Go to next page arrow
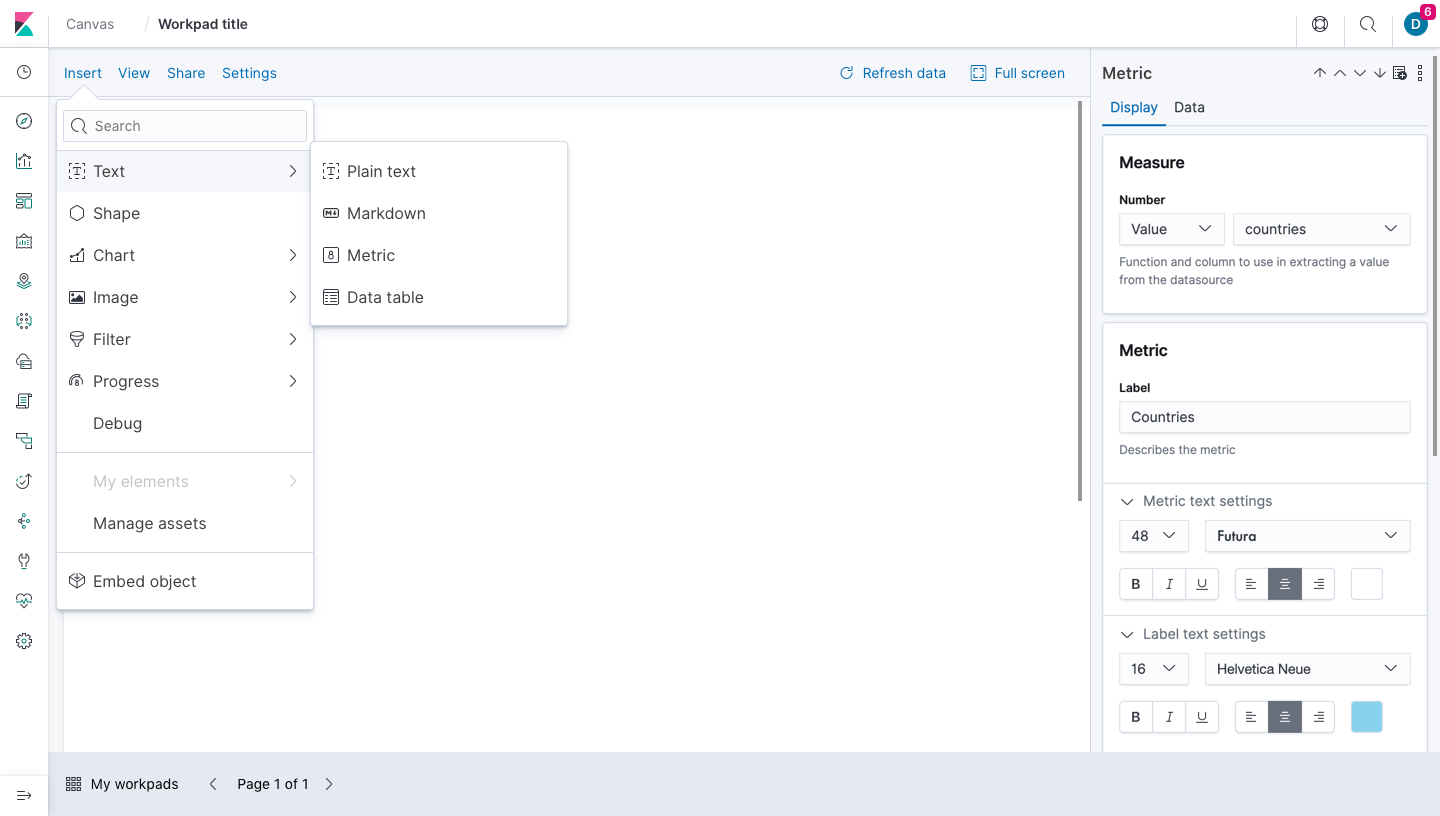Image resolution: width=1440 pixels, height=816 pixels. [x=329, y=784]
